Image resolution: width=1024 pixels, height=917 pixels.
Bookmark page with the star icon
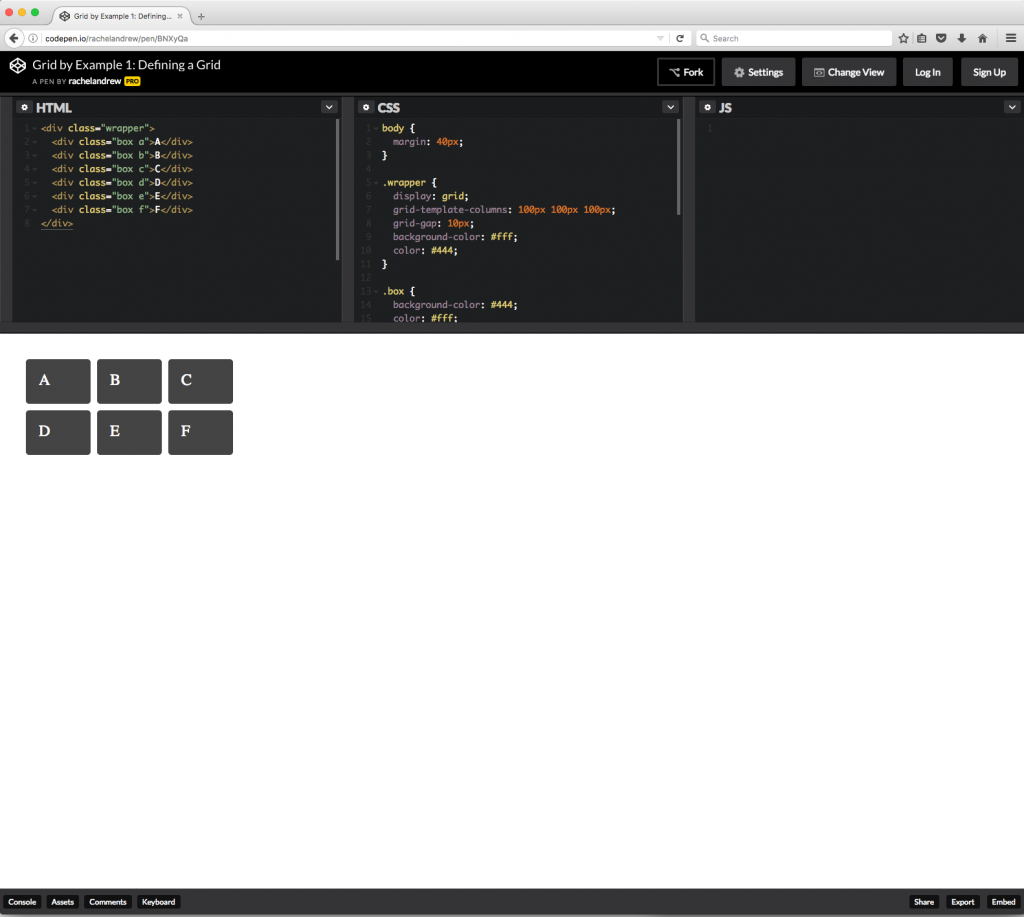[x=903, y=38]
